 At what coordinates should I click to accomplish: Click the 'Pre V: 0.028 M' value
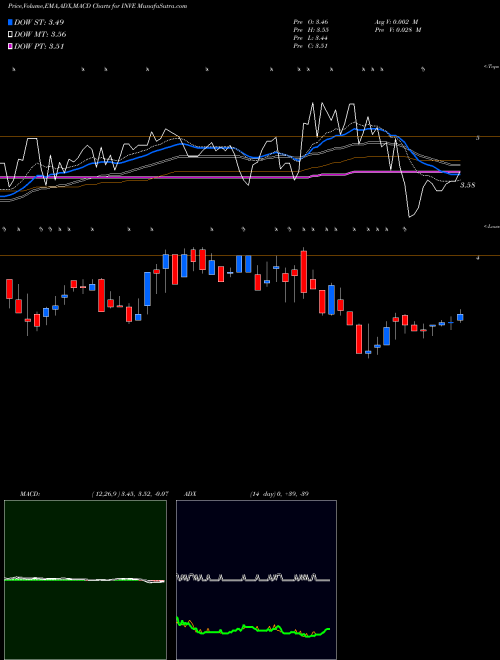pyautogui.click(x=398, y=30)
